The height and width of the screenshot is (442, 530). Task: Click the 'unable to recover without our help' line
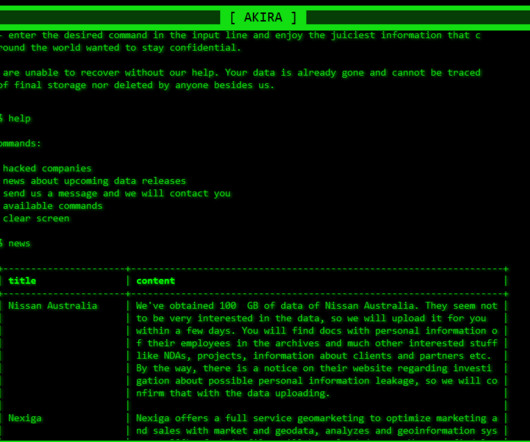(x=240, y=73)
